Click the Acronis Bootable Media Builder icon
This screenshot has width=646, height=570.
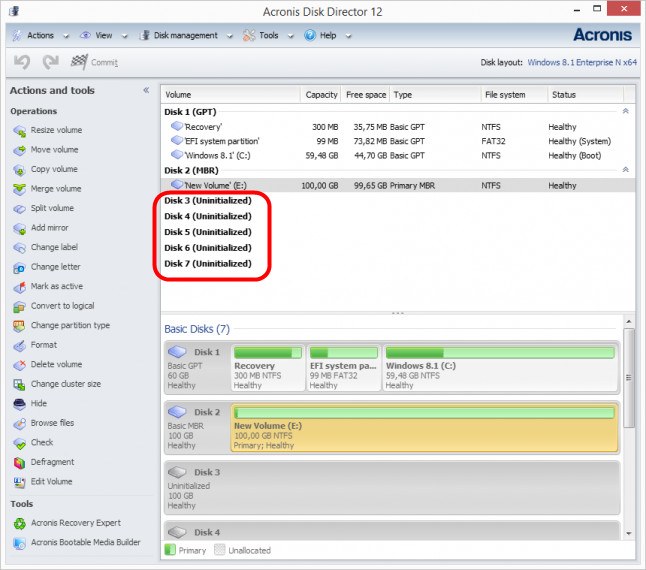(x=19, y=543)
